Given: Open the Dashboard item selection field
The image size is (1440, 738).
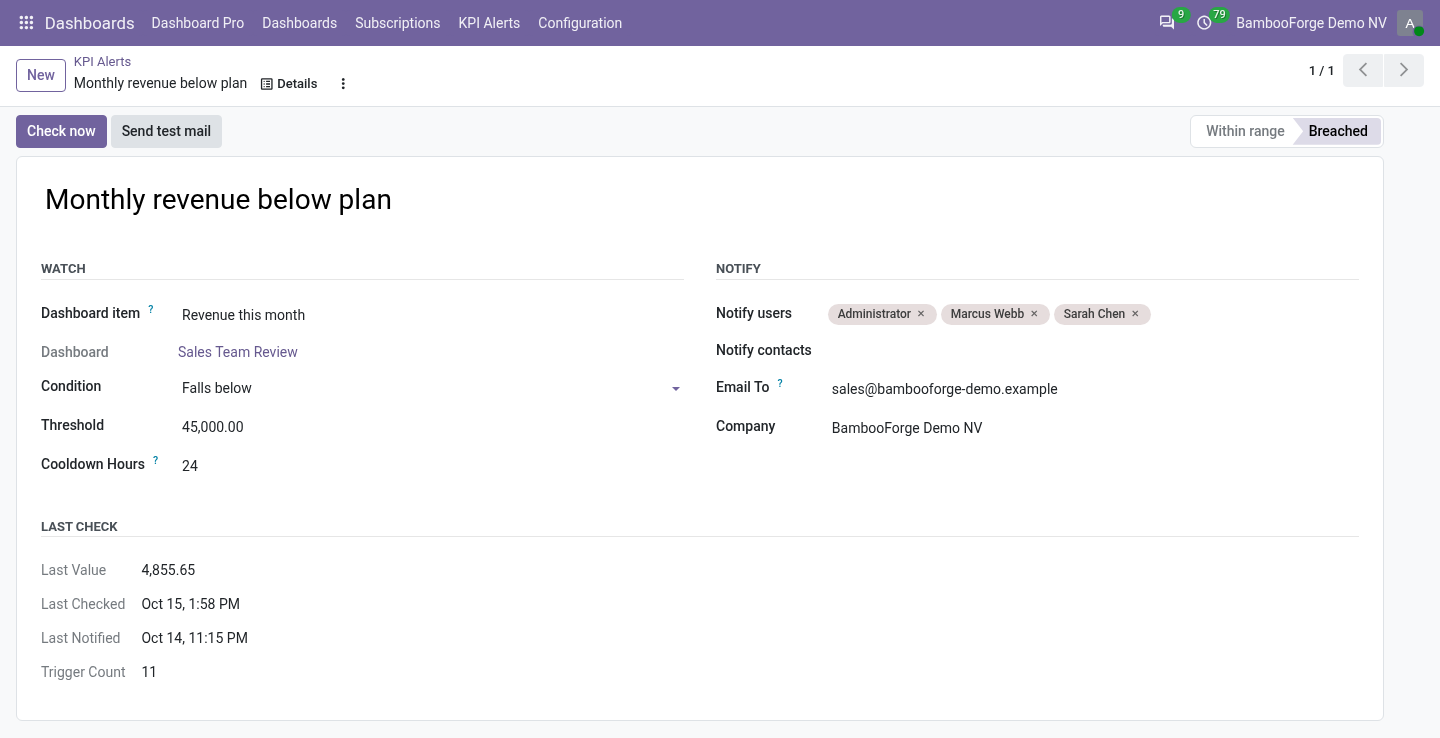Looking at the screenshot, I should tap(431, 315).
